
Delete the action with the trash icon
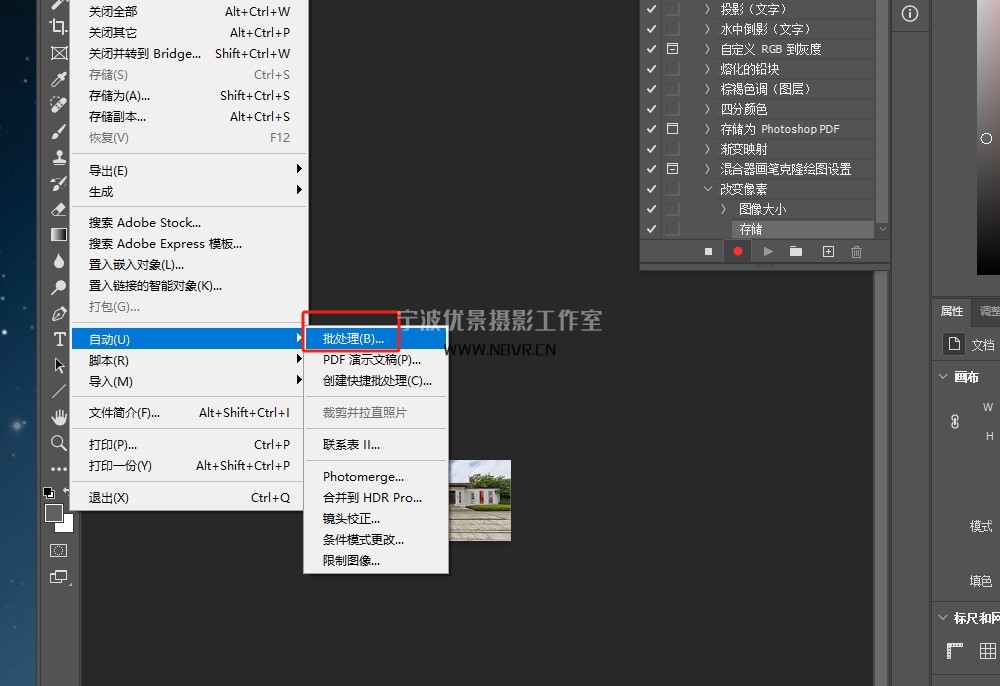click(856, 252)
